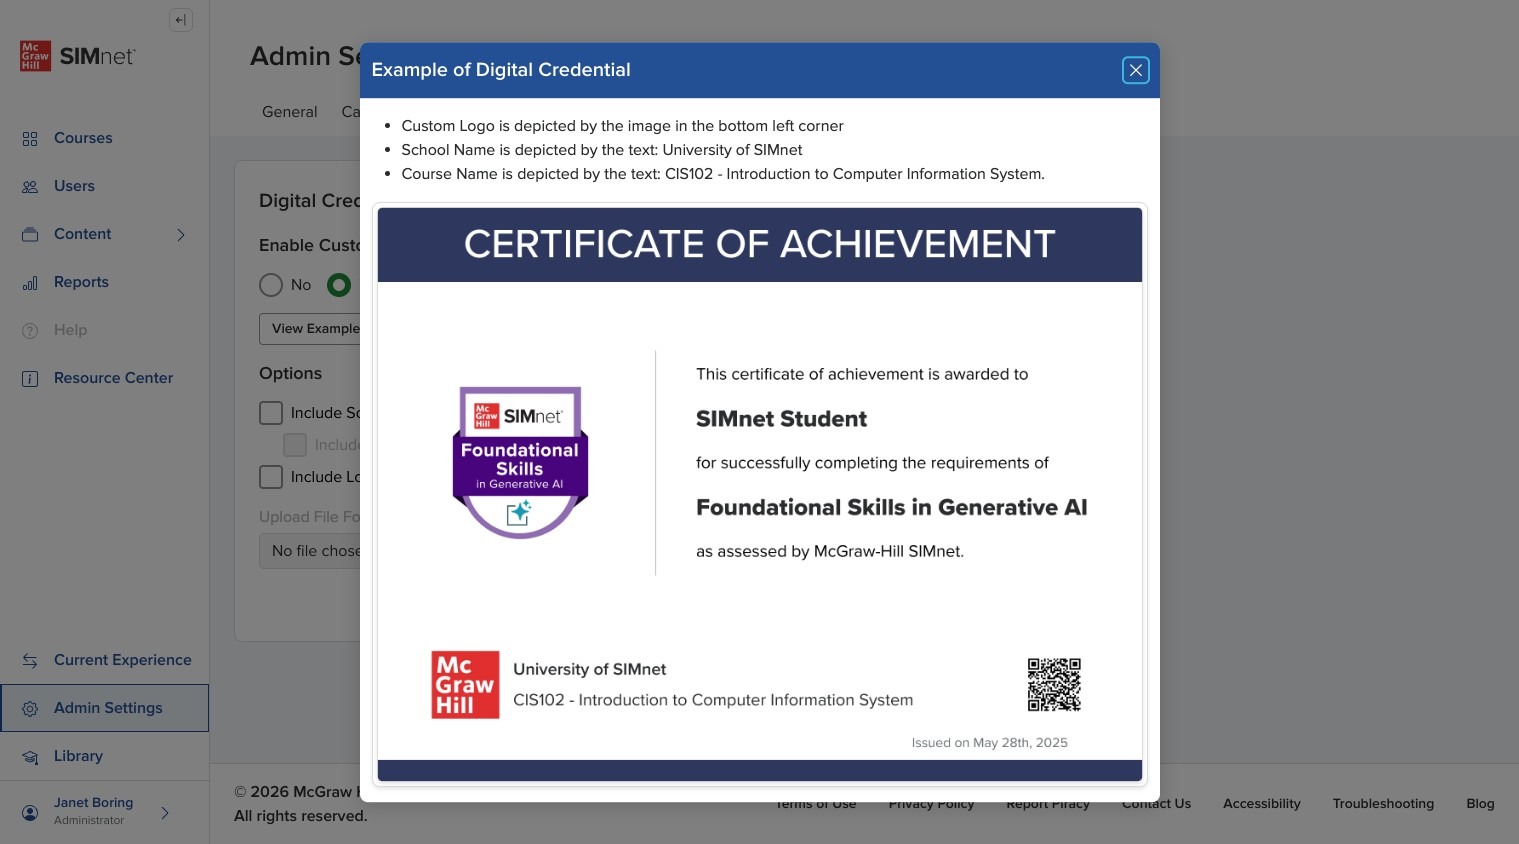Click the No file chosen upload field

click(x=310, y=551)
